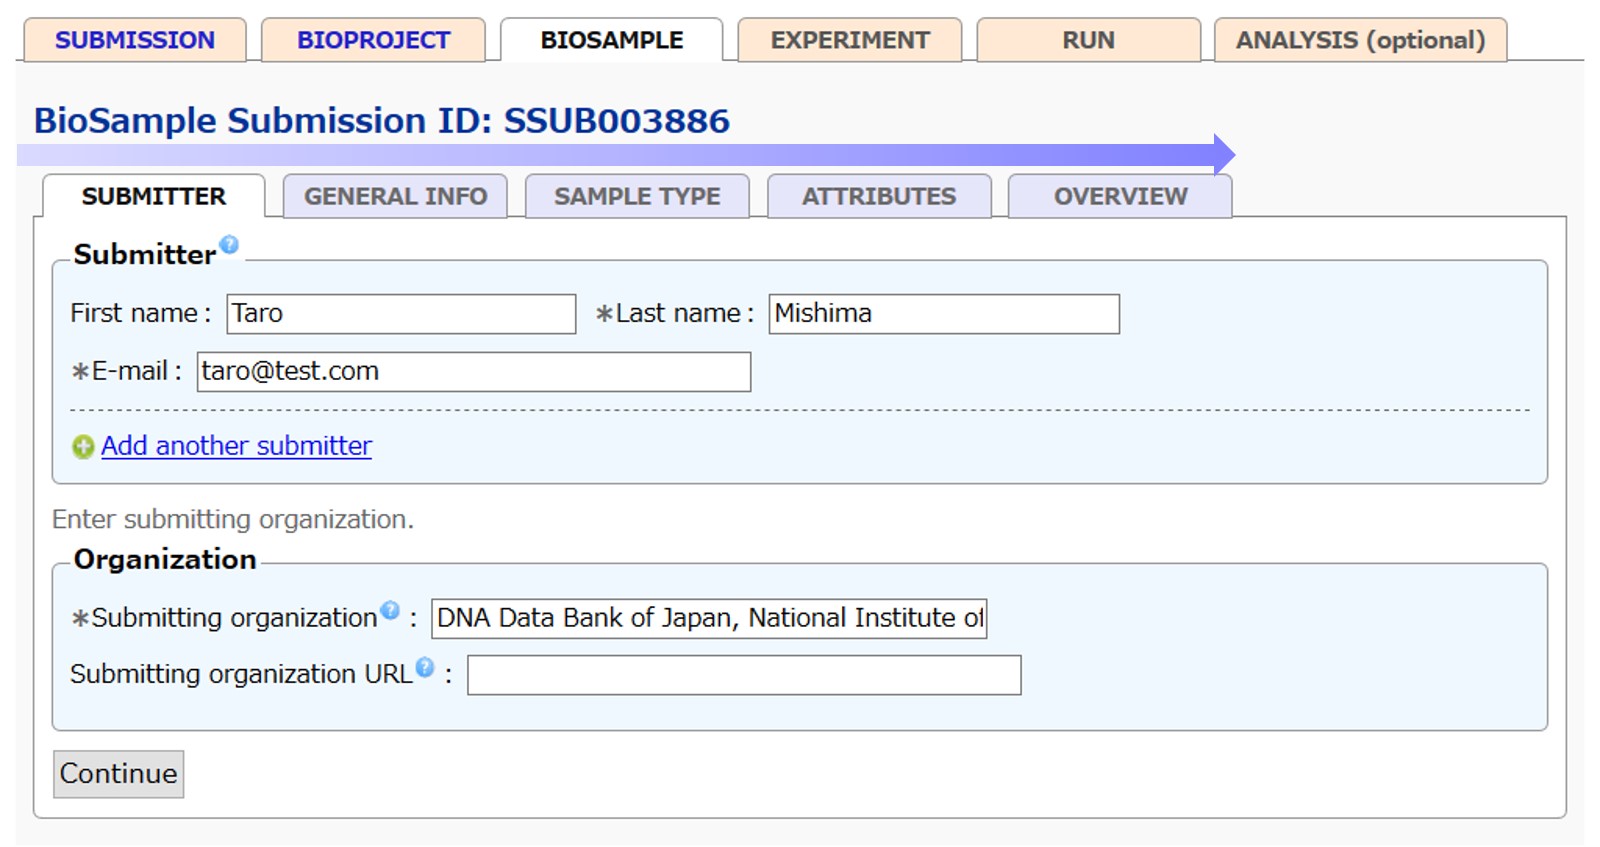Switch to the BIOPROJECT tab
The height and width of the screenshot is (847, 1600).
373,40
